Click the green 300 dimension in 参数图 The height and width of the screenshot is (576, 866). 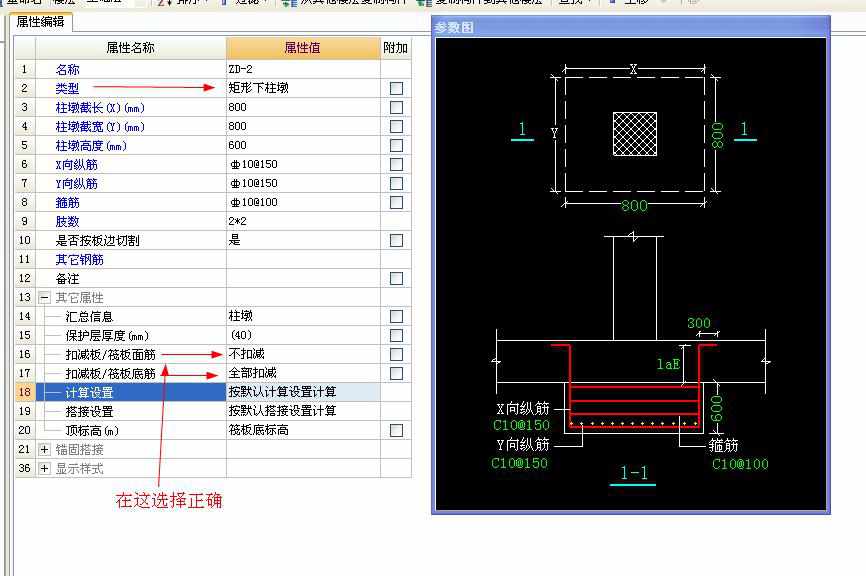pyautogui.click(x=699, y=323)
